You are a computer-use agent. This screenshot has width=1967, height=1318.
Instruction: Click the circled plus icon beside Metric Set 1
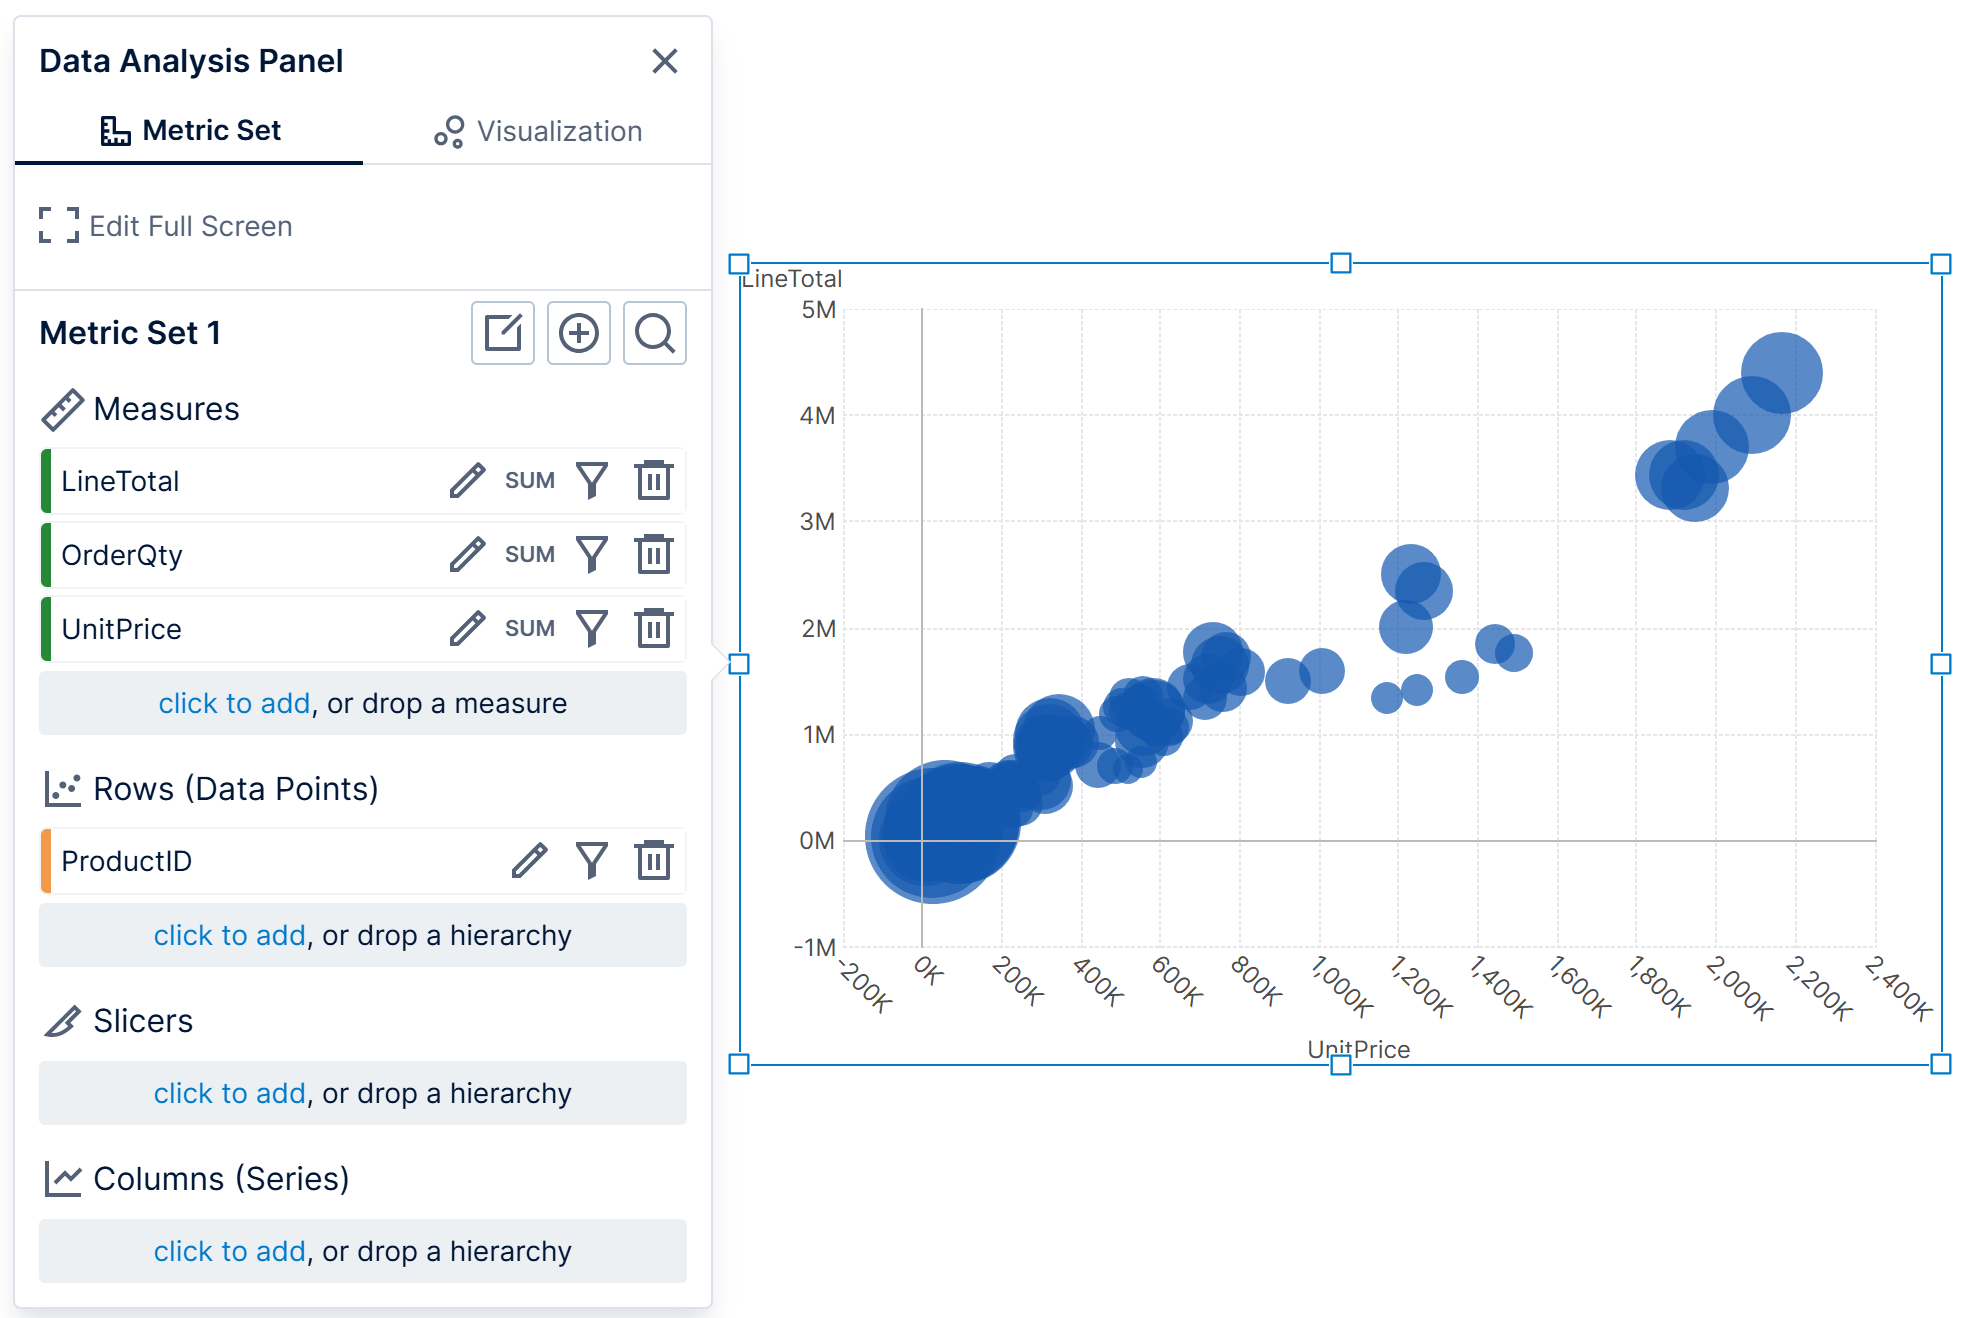pos(579,333)
